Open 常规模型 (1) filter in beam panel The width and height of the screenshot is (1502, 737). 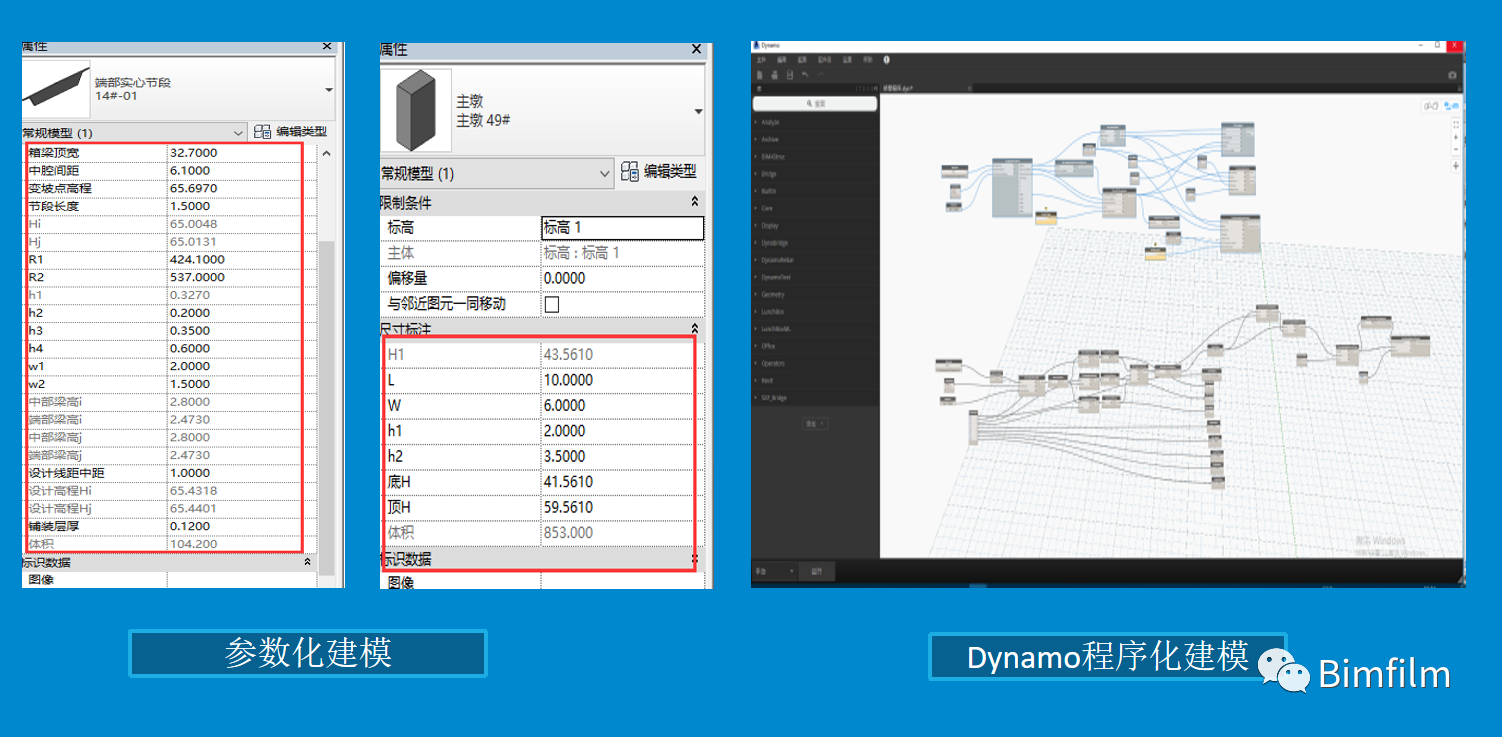click(x=134, y=132)
